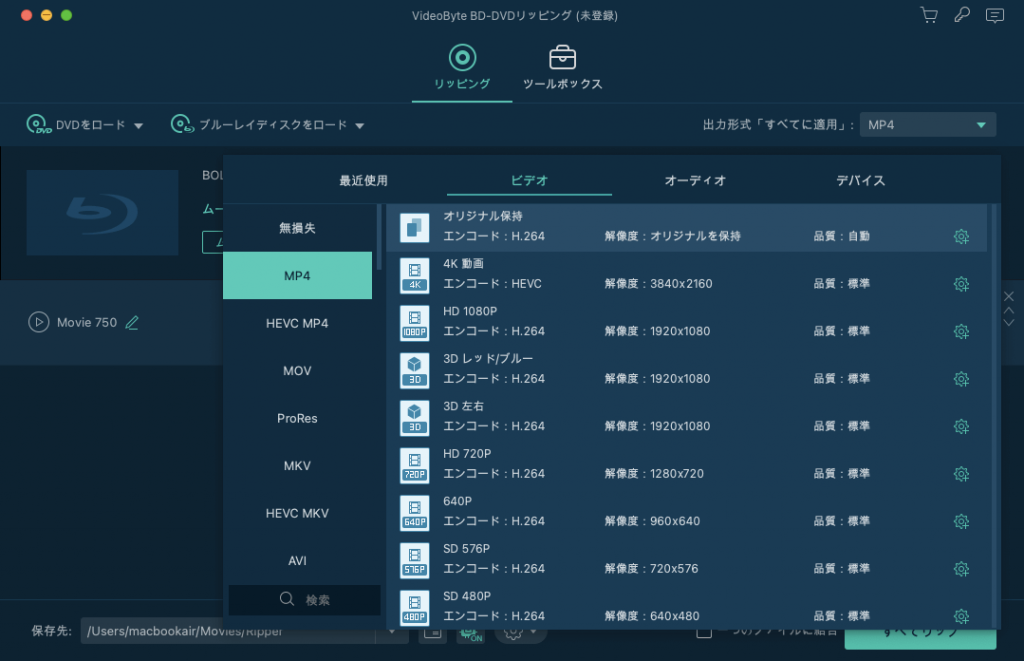Image resolution: width=1024 pixels, height=661 pixels.
Task: Open settings gear for HD 720P preset
Action: tap(961, 474)
